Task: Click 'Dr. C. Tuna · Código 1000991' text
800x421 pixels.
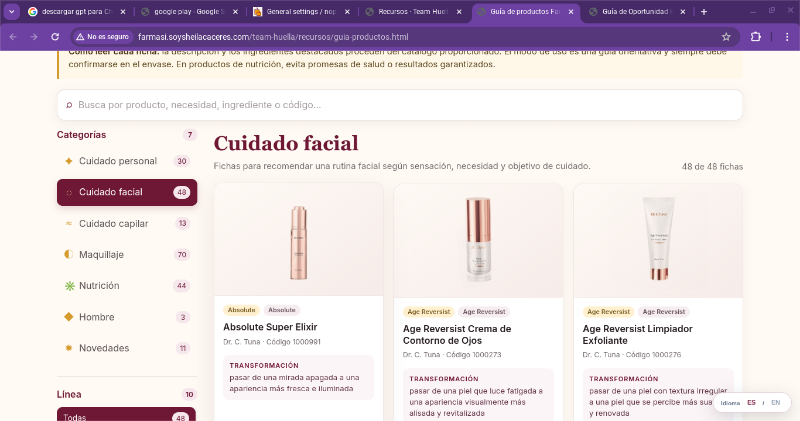Action: [x=272, y=342]
